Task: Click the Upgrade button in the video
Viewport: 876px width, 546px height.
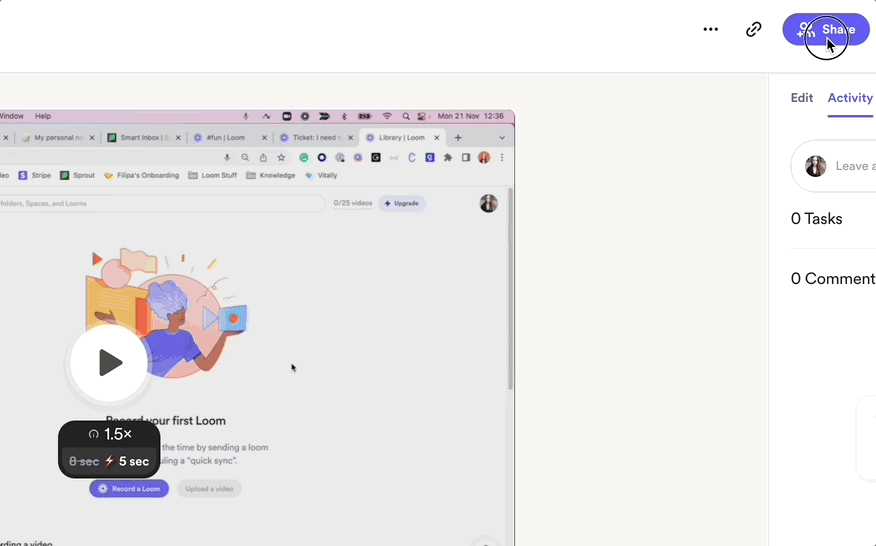Action: 401,203
